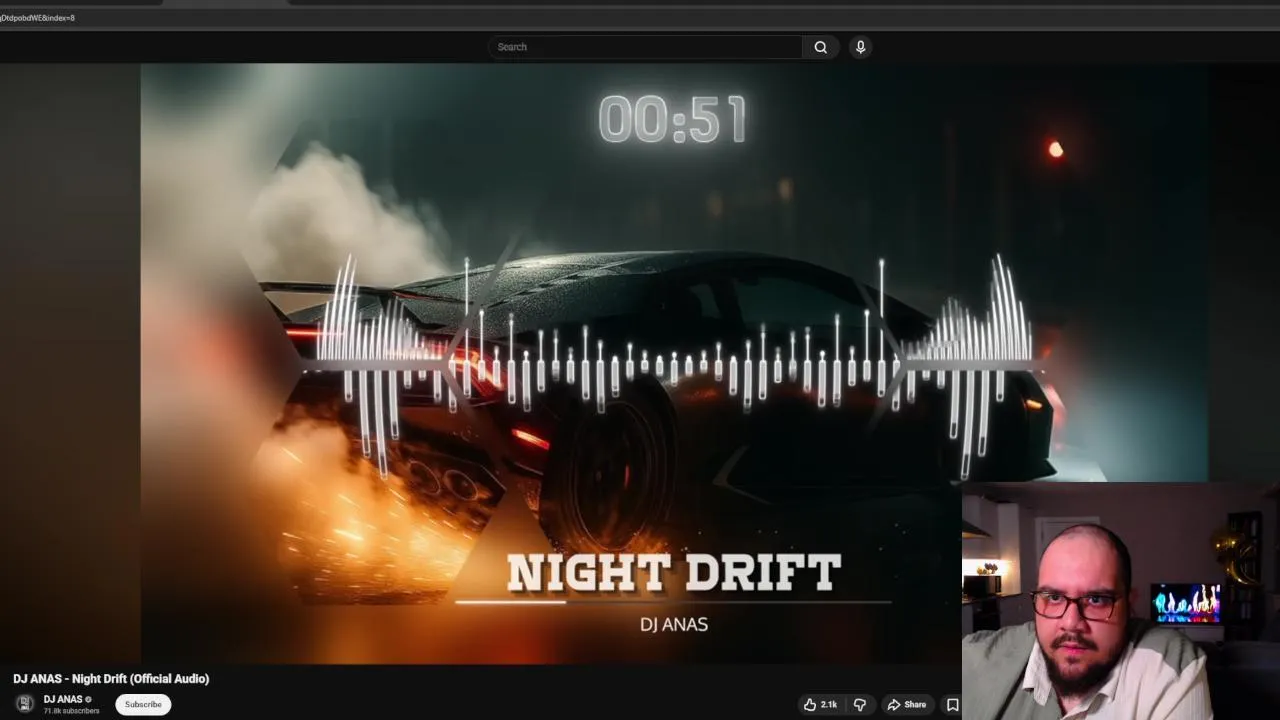The width and height of the screenshot is (1280, 720).
Task: Open the DJ ANAS channel avatar
Action: click(25, 704)
